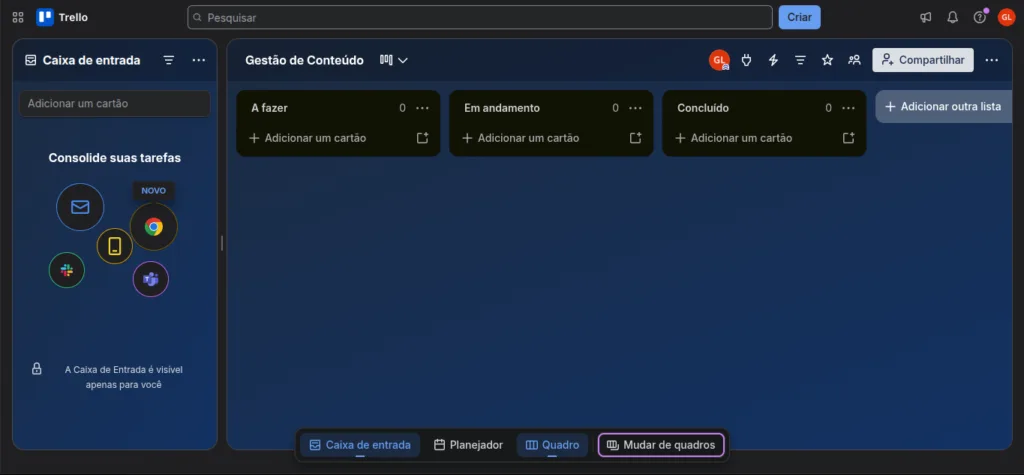Click the GL board member avatar
Screen dimensions: 1024x475
(x=719, y=60)
